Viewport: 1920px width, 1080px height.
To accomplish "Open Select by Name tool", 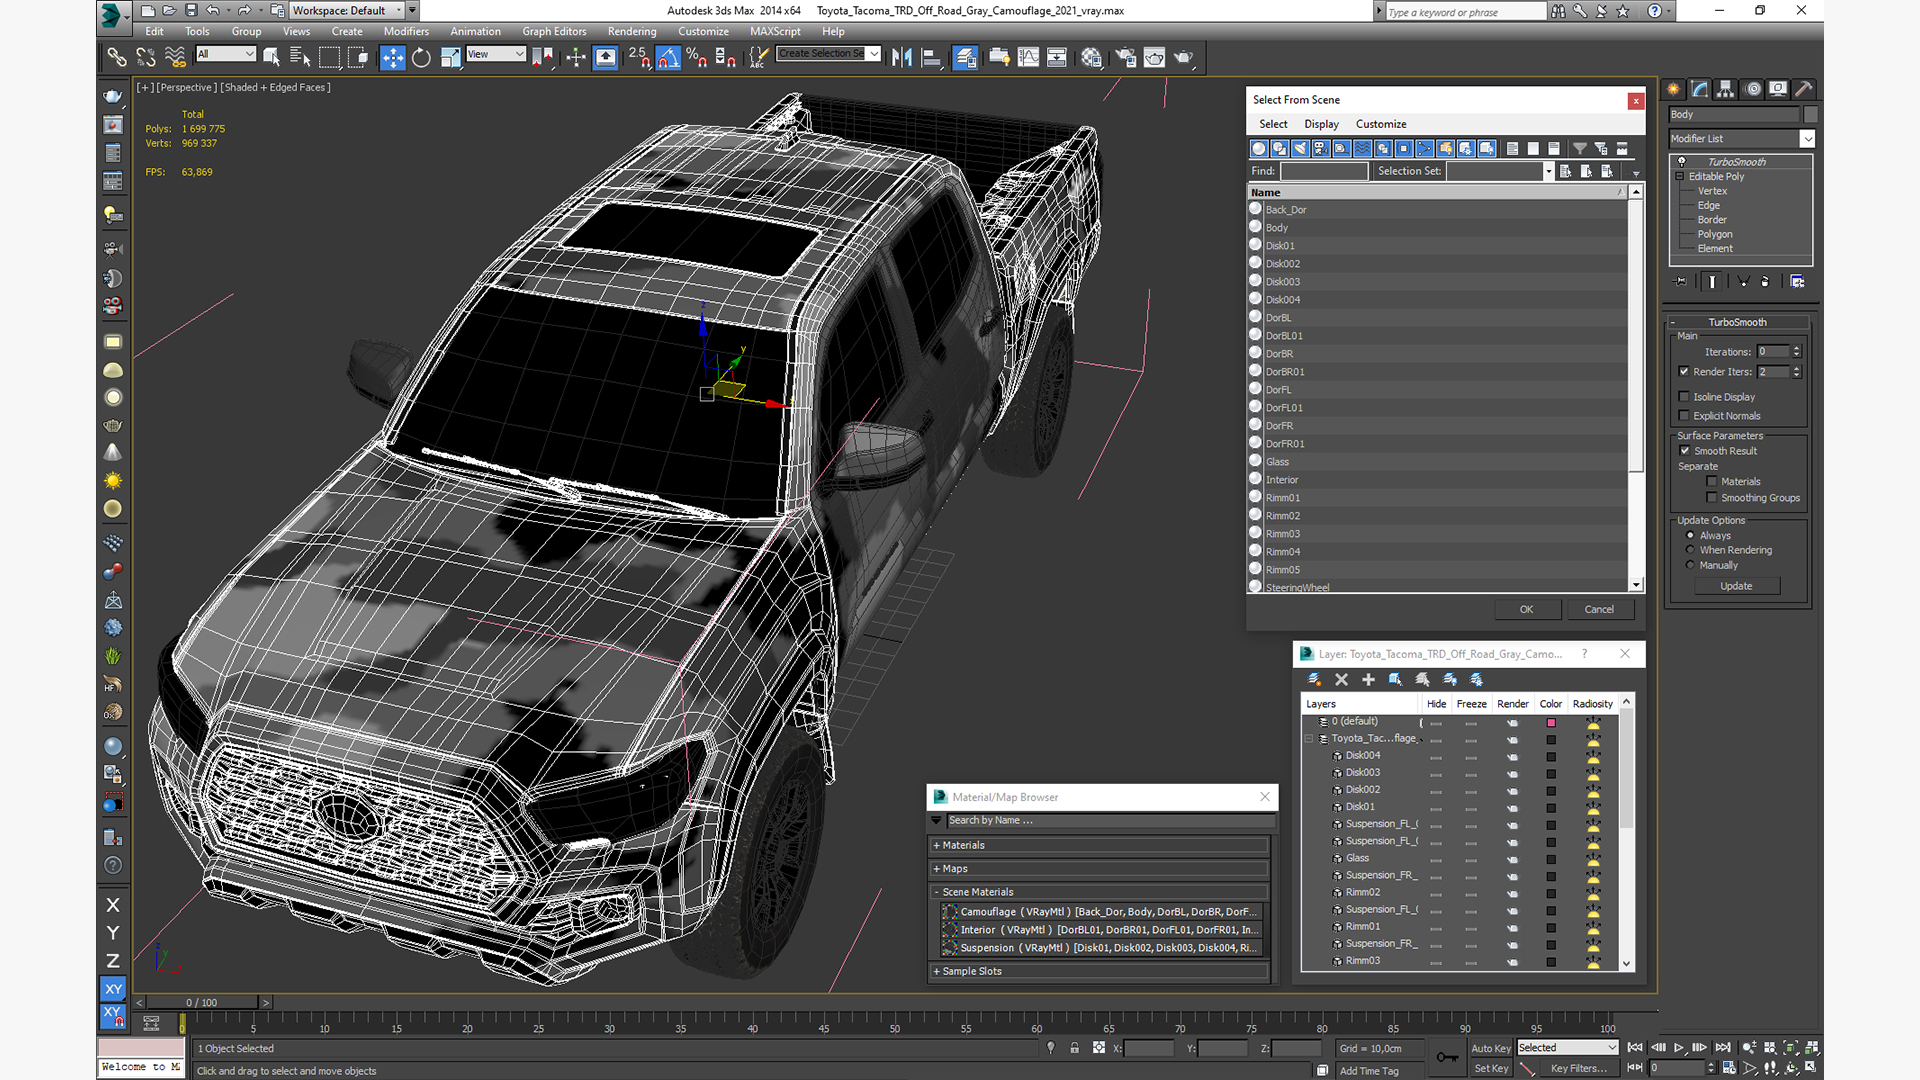I will click(300, 57).
